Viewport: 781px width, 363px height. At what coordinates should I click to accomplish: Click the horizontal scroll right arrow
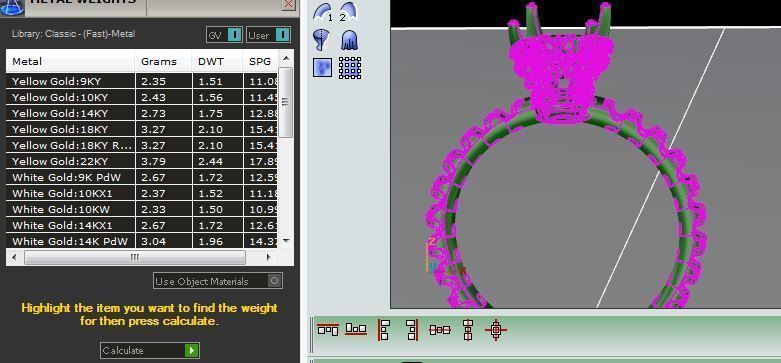(269, 257)
